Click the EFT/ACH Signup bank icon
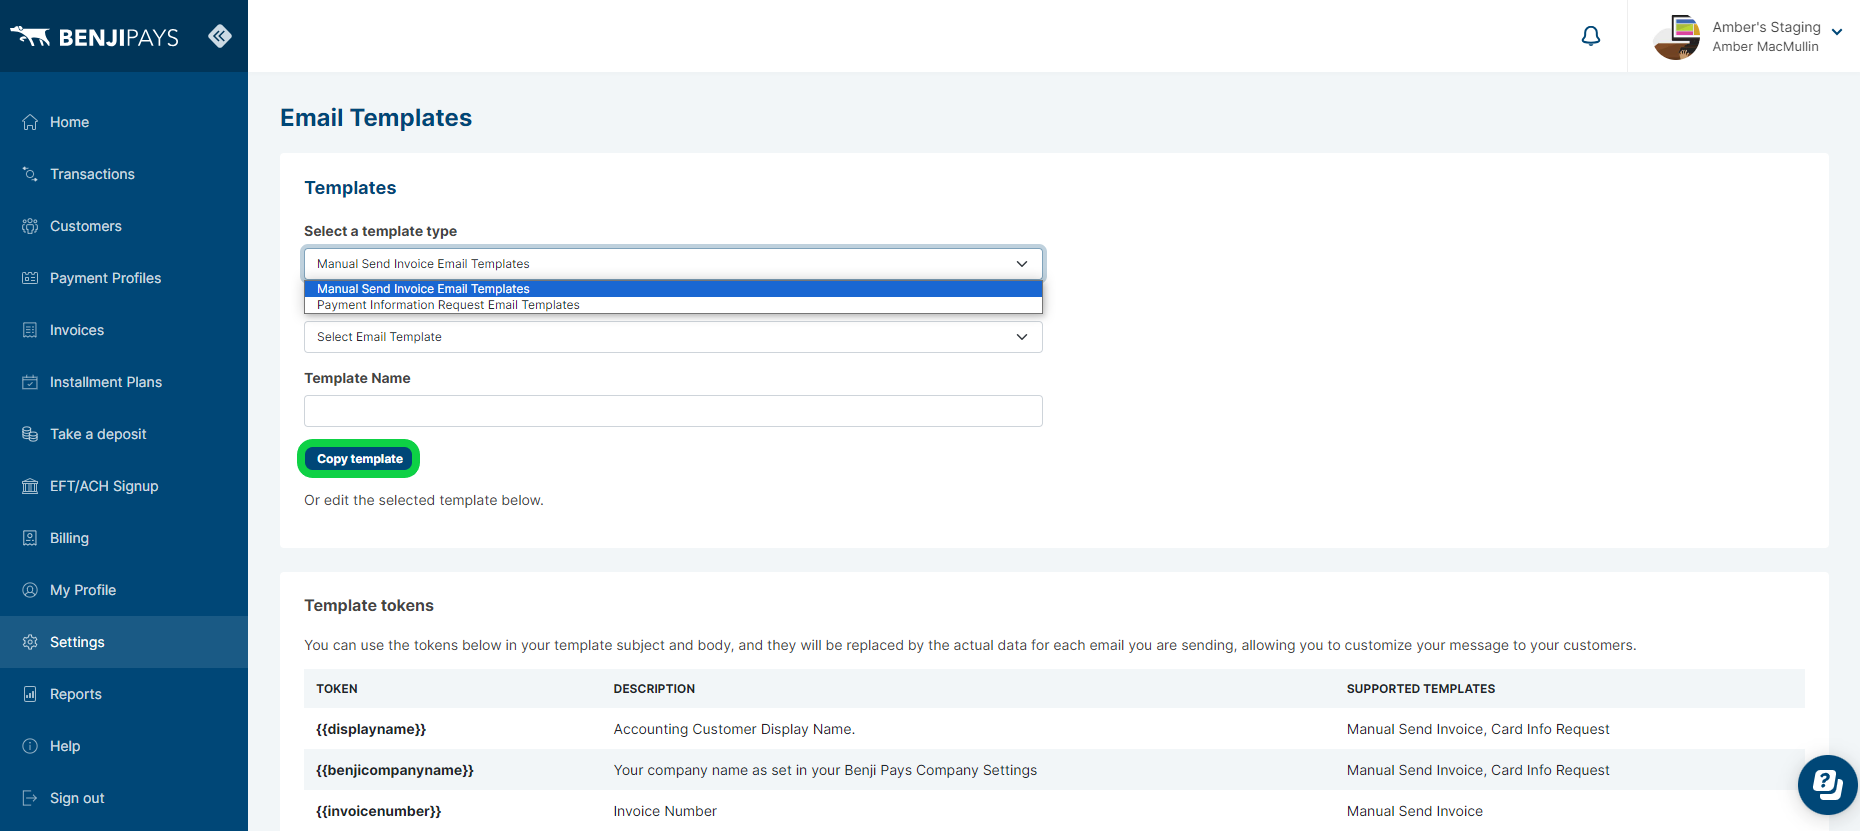This screenshot has width=1860, height=831. pos(30,486)
